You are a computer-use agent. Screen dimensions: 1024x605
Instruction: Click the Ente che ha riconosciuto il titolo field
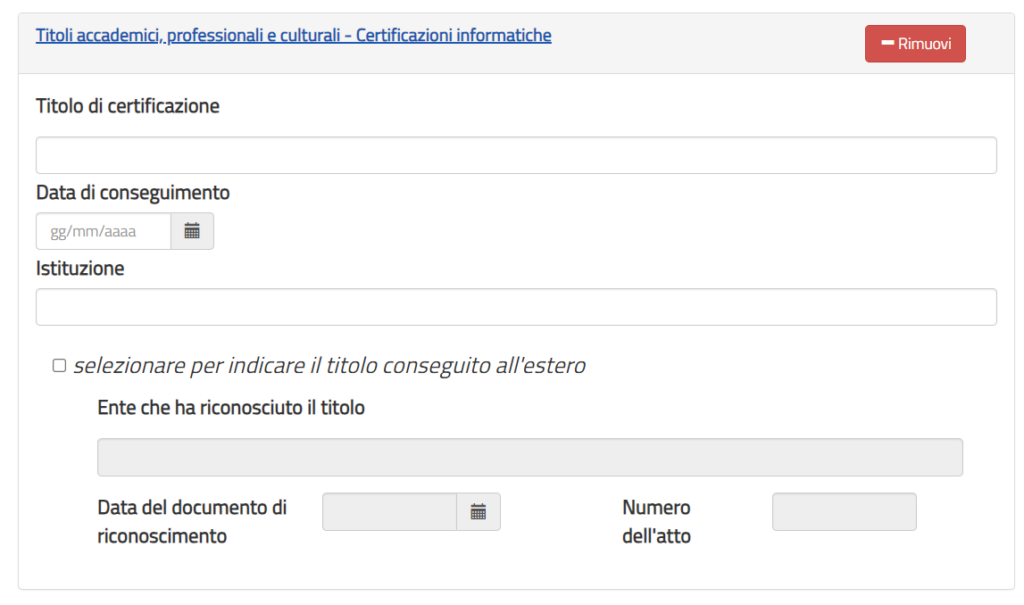530,457
